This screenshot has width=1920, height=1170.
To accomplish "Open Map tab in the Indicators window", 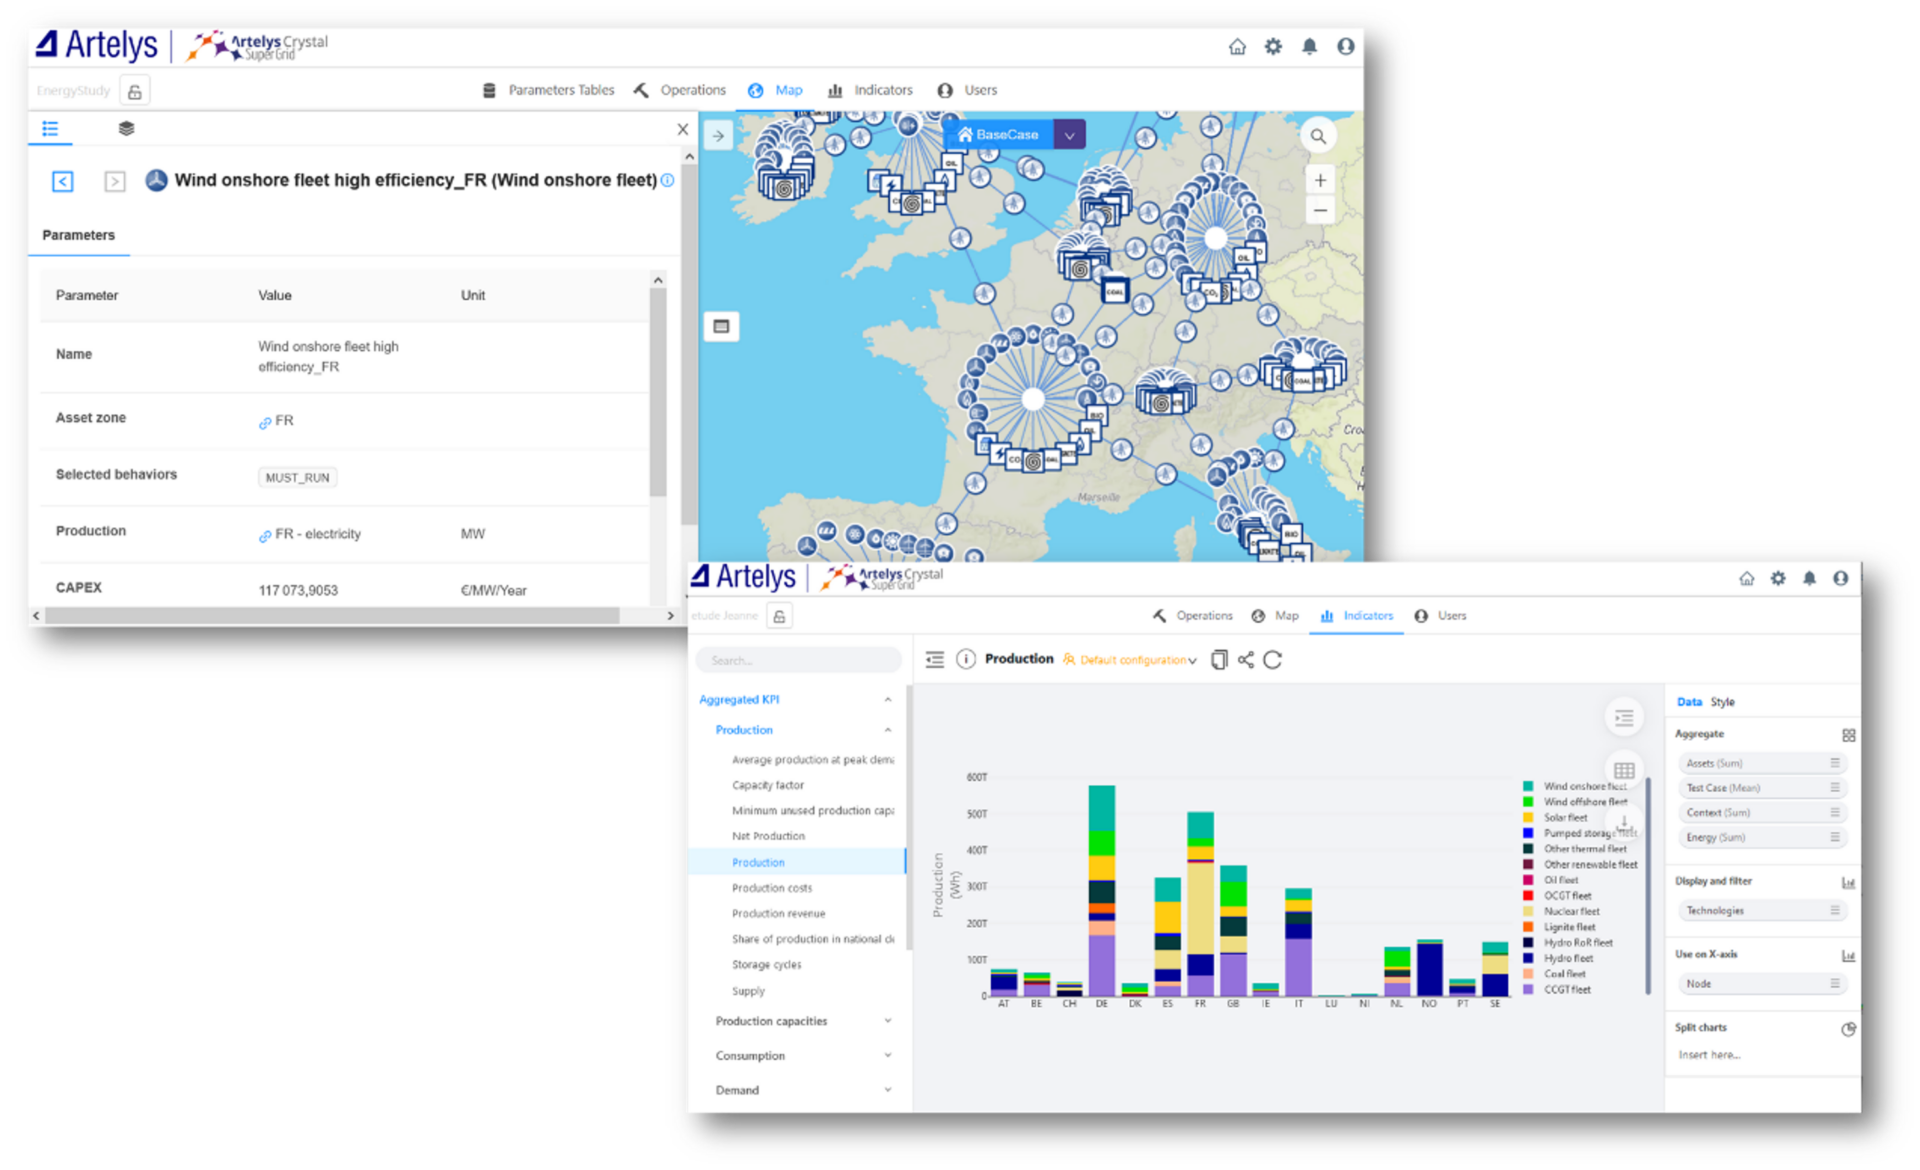I will click(x=1275, y=616).
